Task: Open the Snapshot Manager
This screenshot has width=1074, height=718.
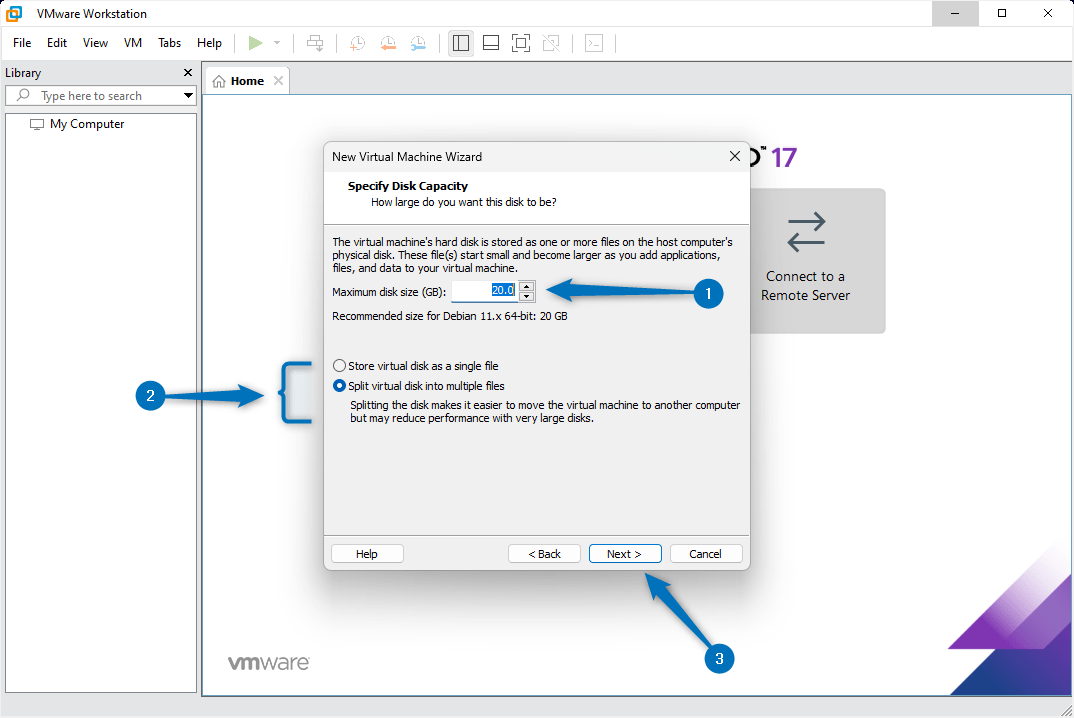Action: pos(418,43)
